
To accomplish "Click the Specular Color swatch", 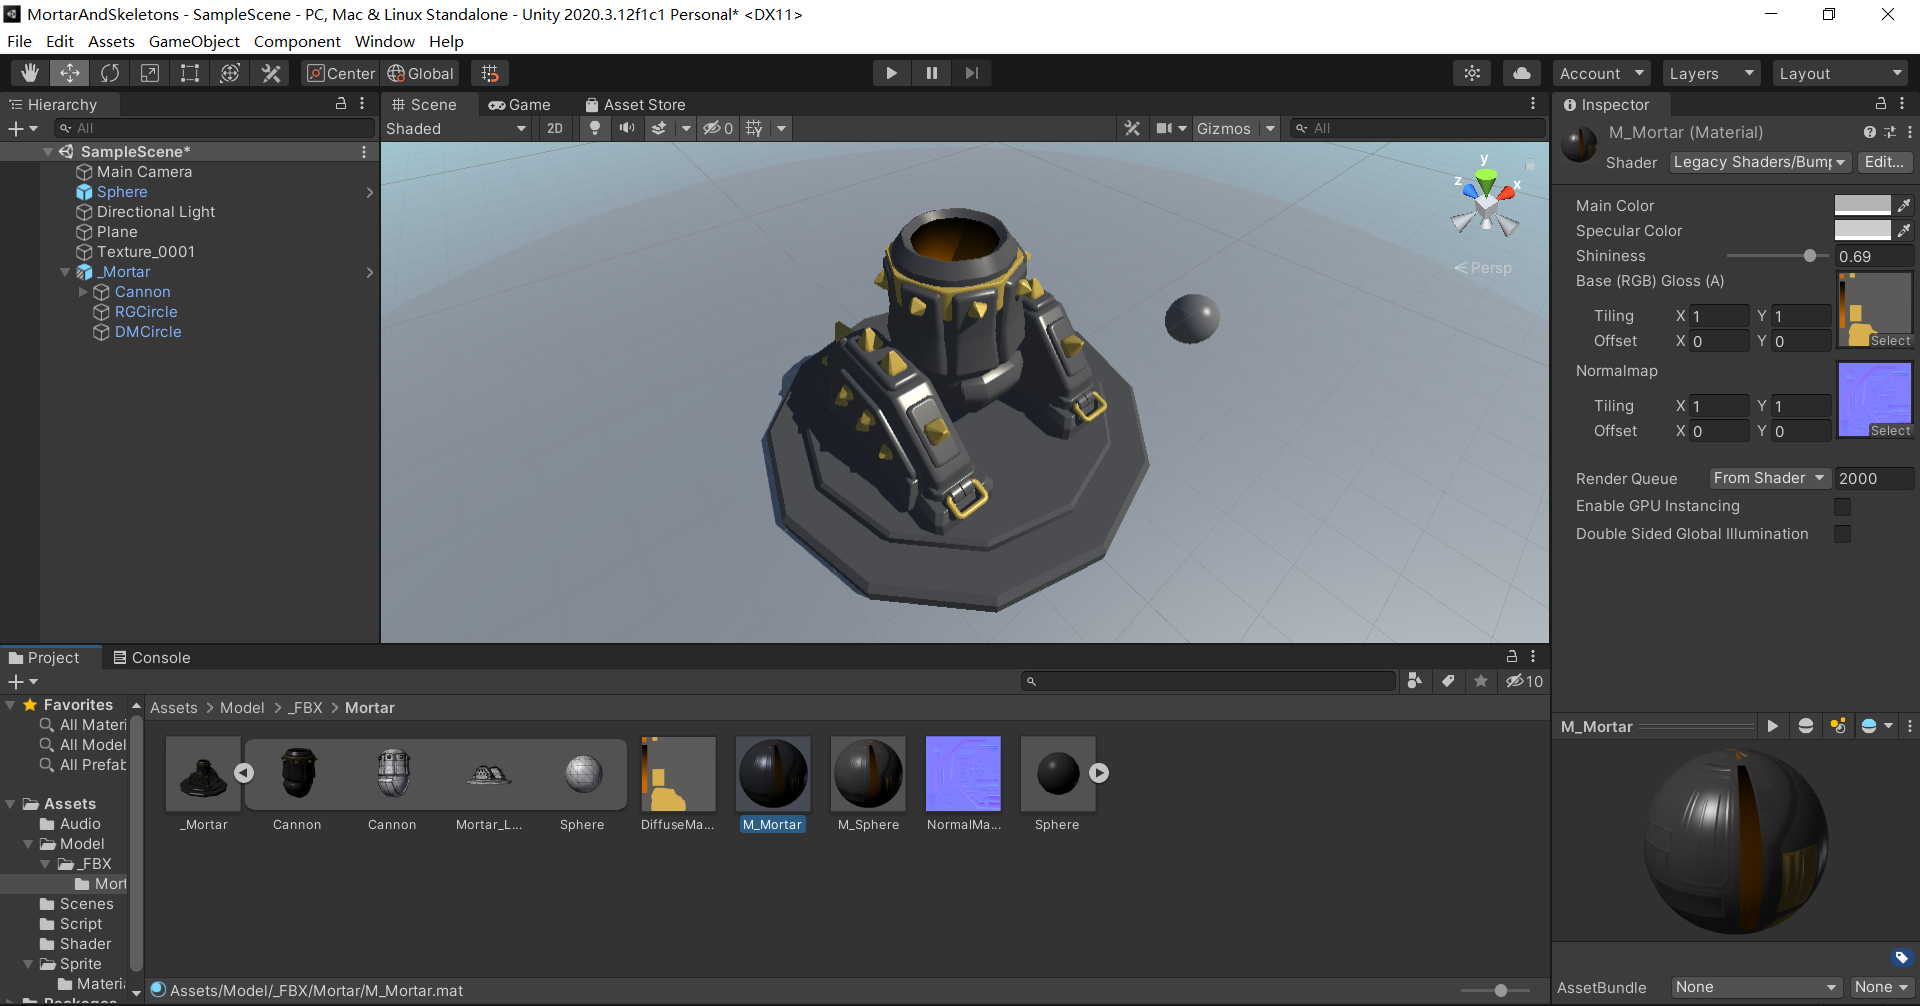I will click(1862, 230).
